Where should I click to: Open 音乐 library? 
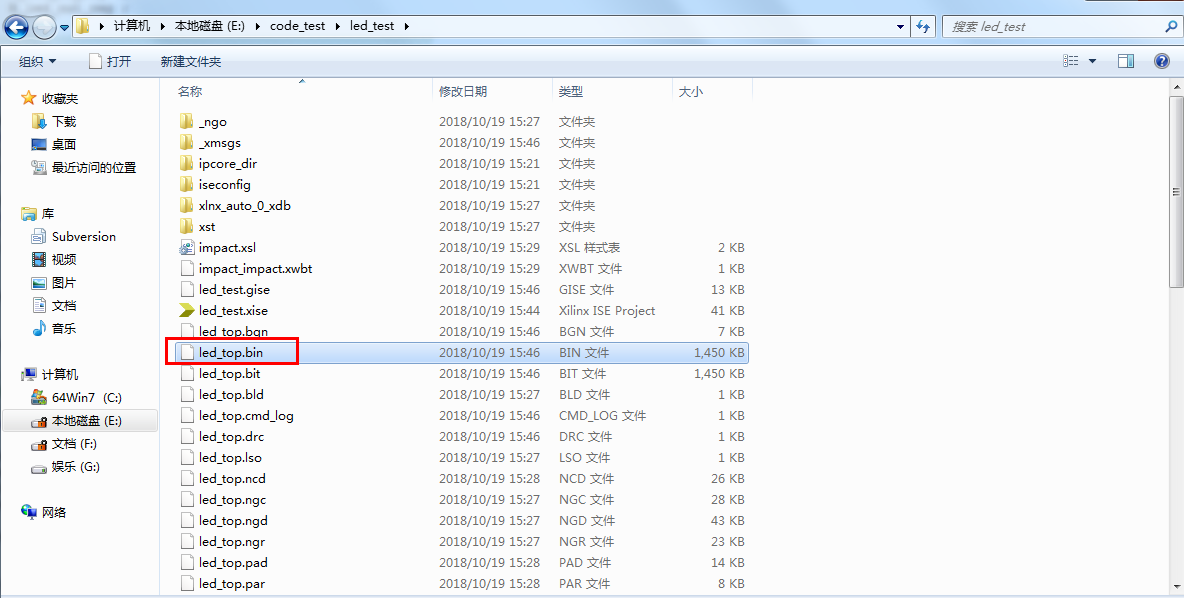pyautogui.click(x=64, y=328)
